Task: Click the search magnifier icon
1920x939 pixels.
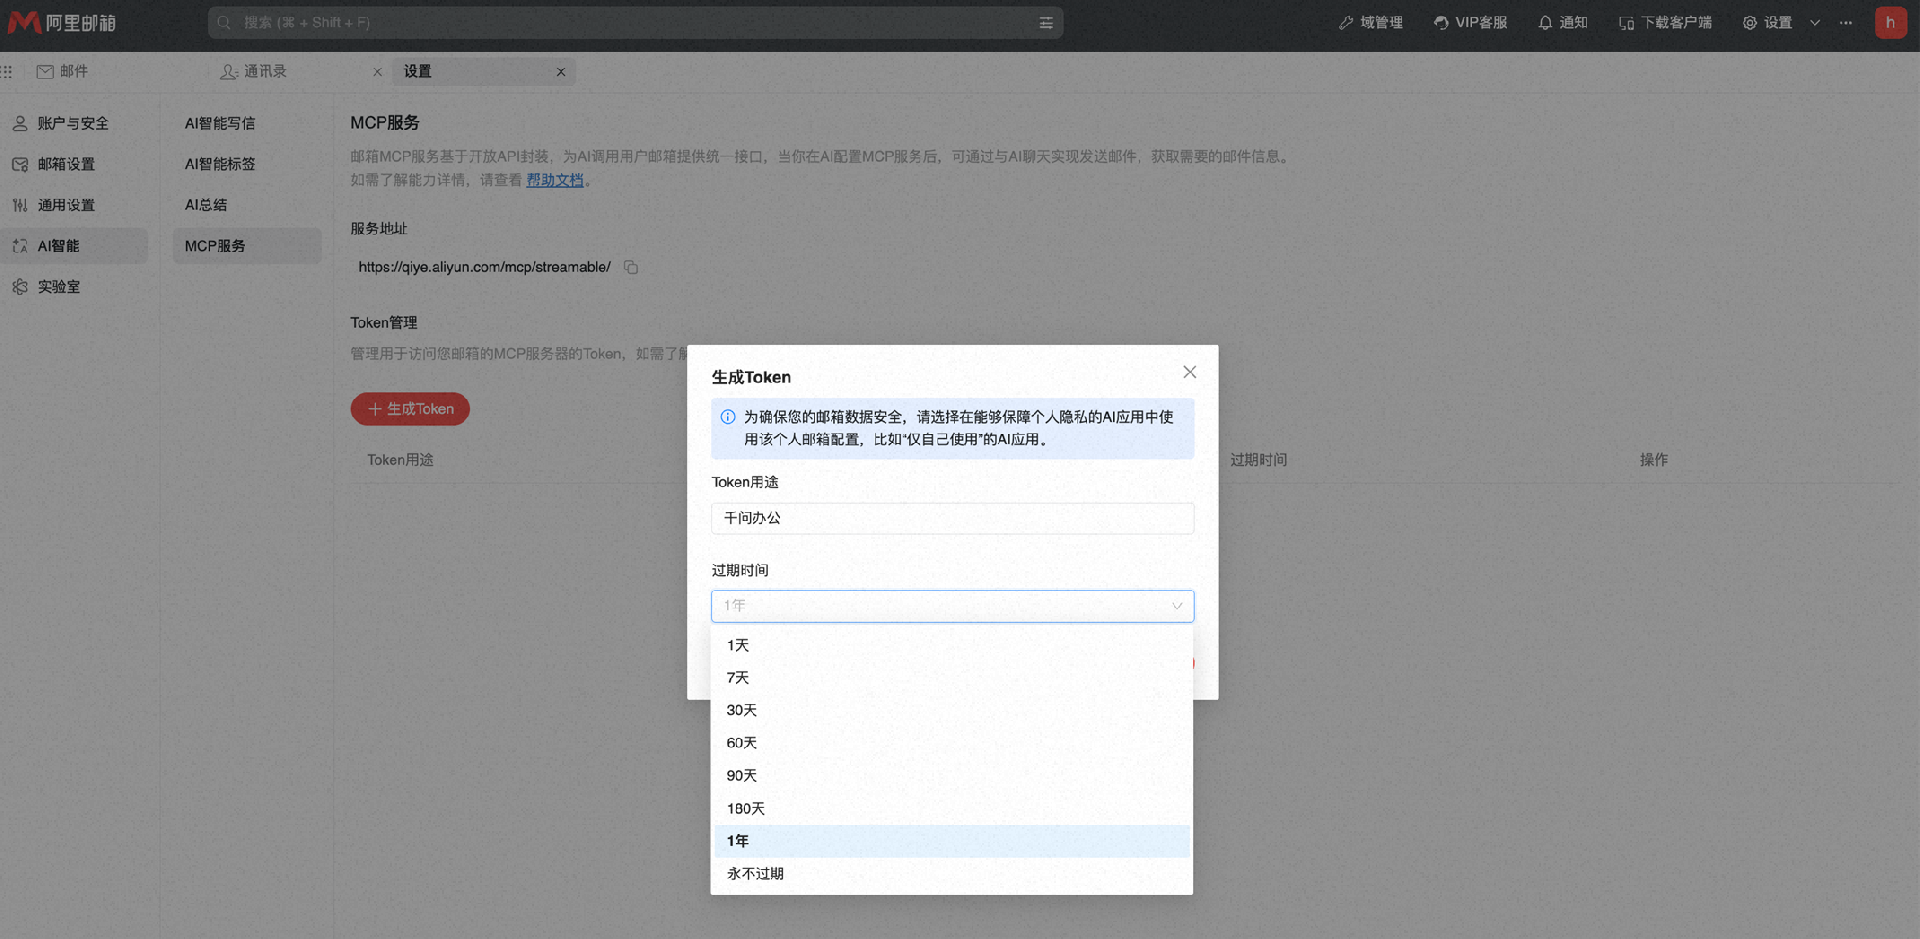Action: click(x=224, y=22)
